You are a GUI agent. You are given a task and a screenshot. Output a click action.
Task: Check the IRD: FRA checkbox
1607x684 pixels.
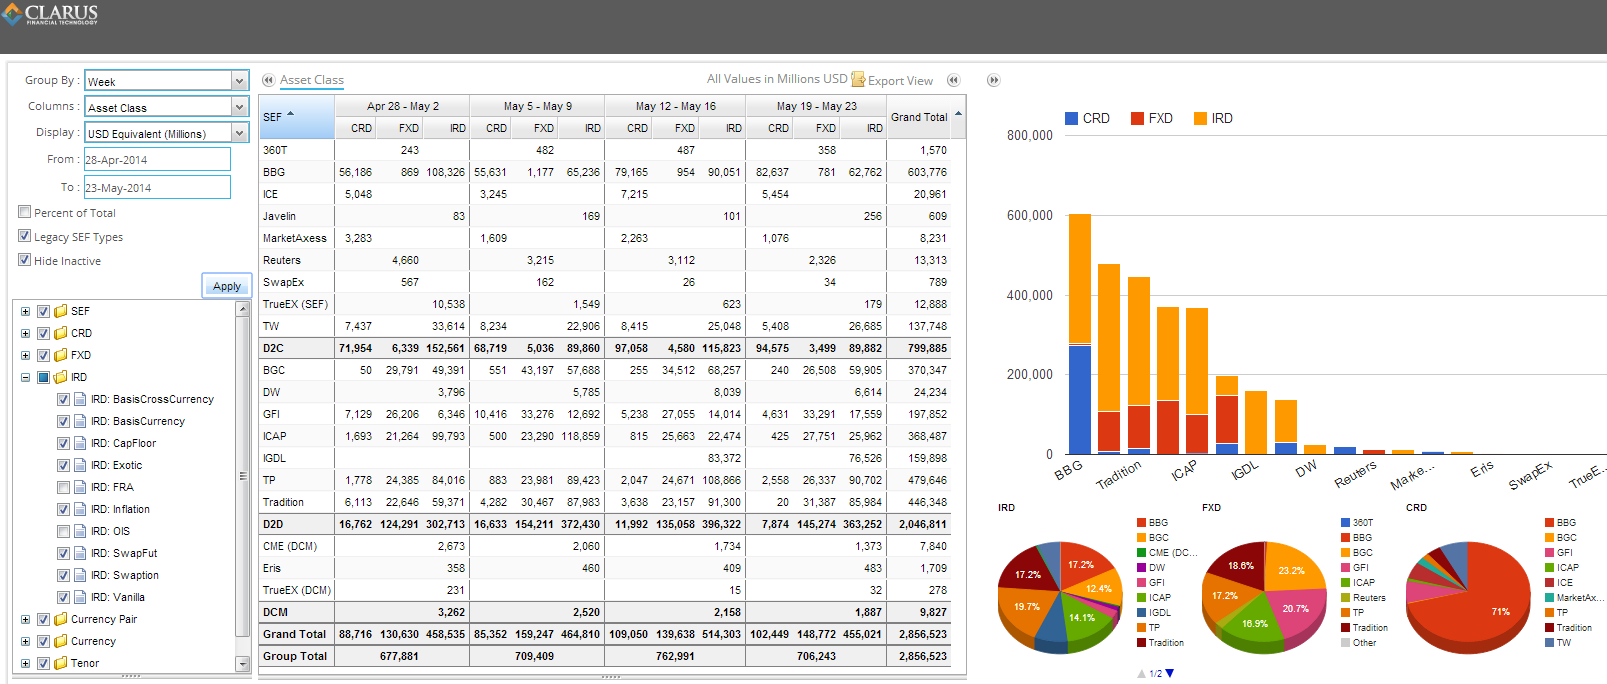[64, 487]
